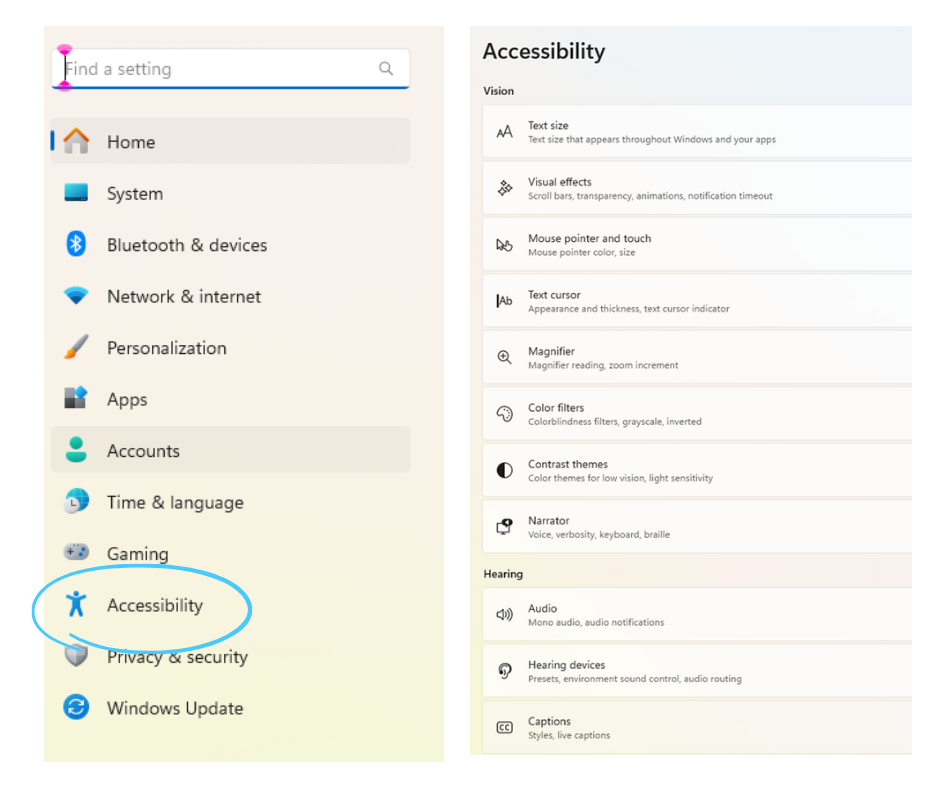Open the Magnifier setting
The width and height of the screenshot is (940, 788).
click(x=697, y=357)
